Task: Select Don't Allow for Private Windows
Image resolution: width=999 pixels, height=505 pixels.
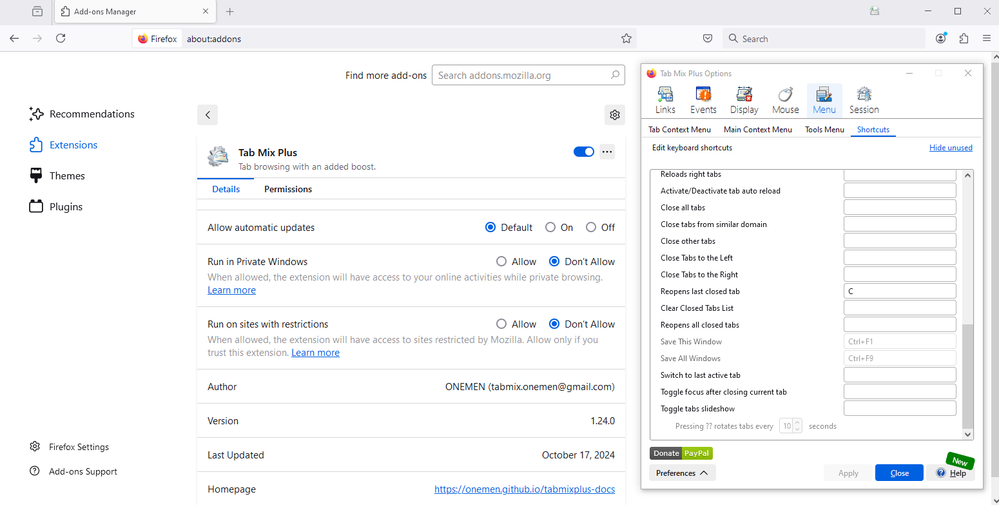Action: click(554, 262)
